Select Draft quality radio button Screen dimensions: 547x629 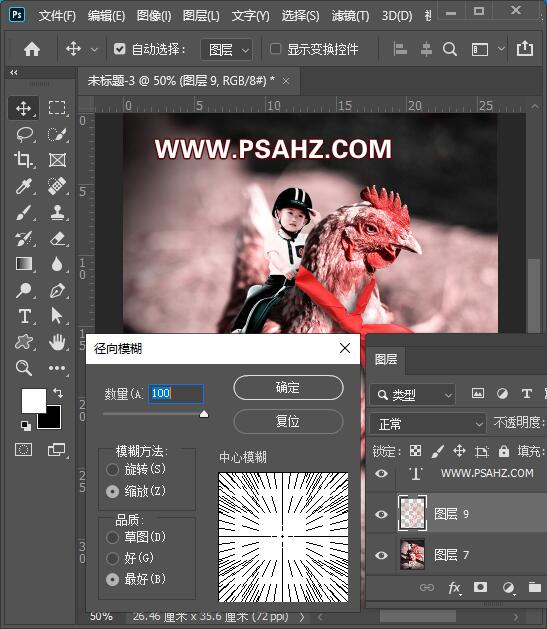tap(112, 537)
